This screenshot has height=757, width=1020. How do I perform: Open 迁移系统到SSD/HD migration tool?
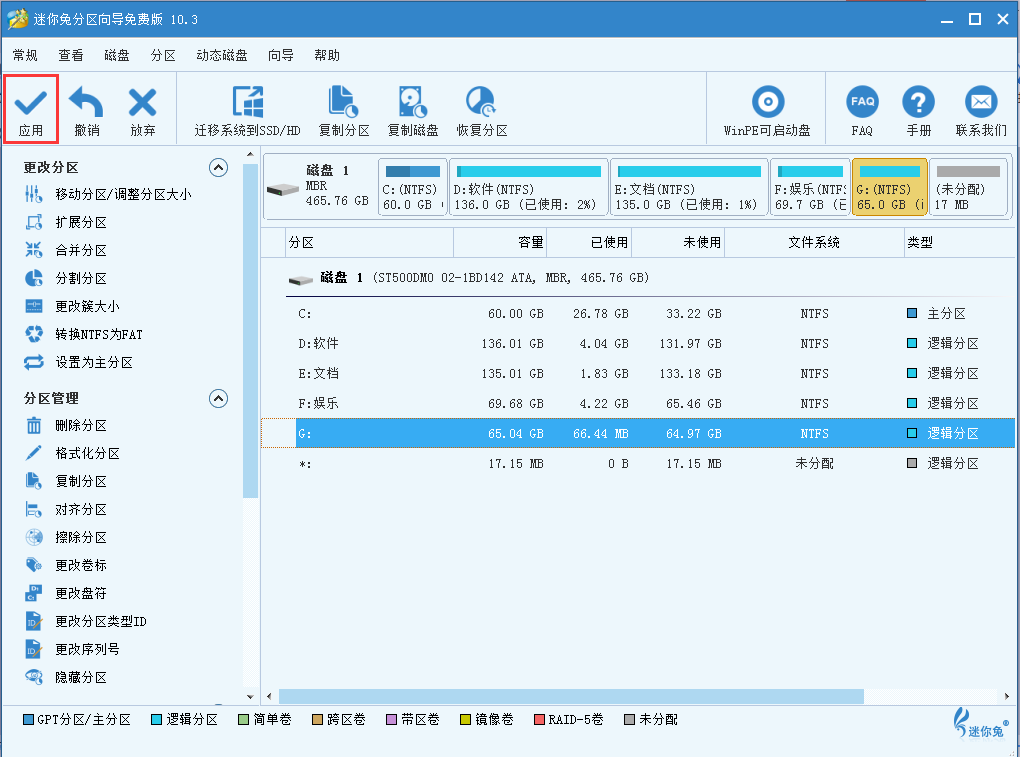(x=247, y=111)
